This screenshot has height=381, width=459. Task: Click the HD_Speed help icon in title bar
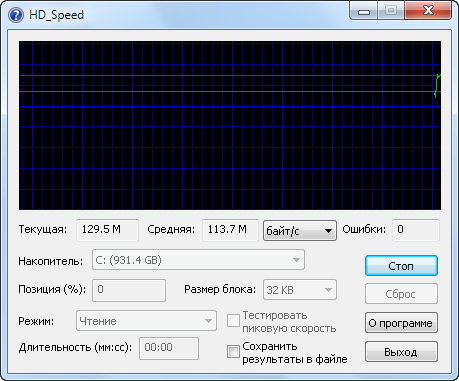click(16, 15)
